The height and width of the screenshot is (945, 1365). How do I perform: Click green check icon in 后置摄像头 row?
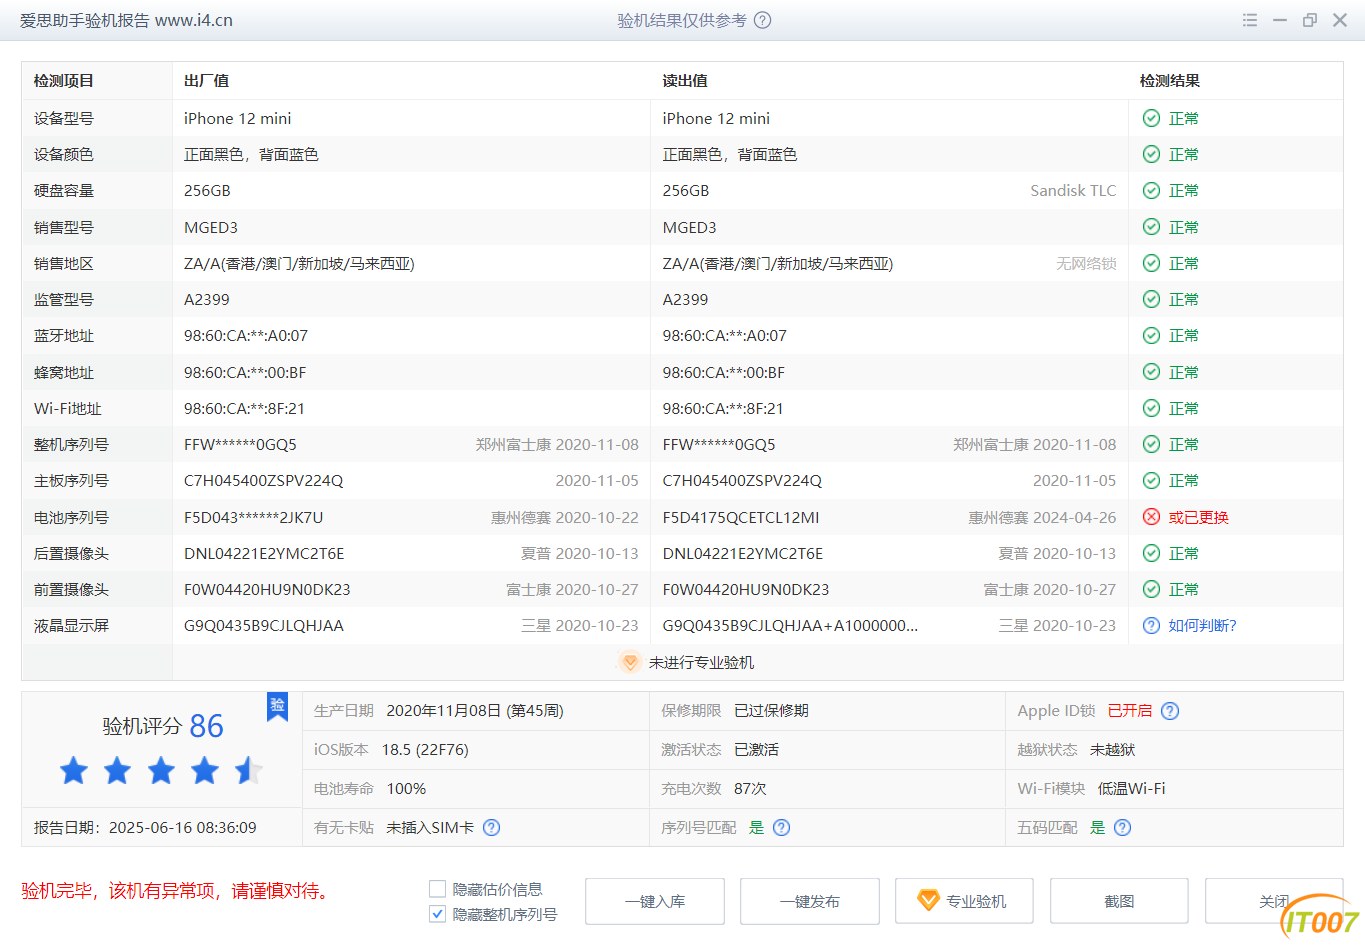click(x=1151, y=553)
